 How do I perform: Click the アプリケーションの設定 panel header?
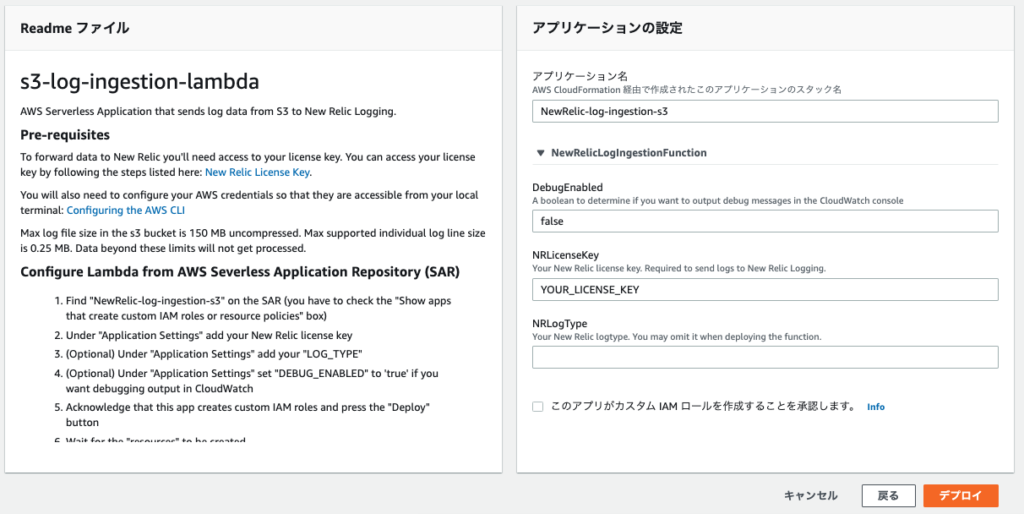point(607,28)
